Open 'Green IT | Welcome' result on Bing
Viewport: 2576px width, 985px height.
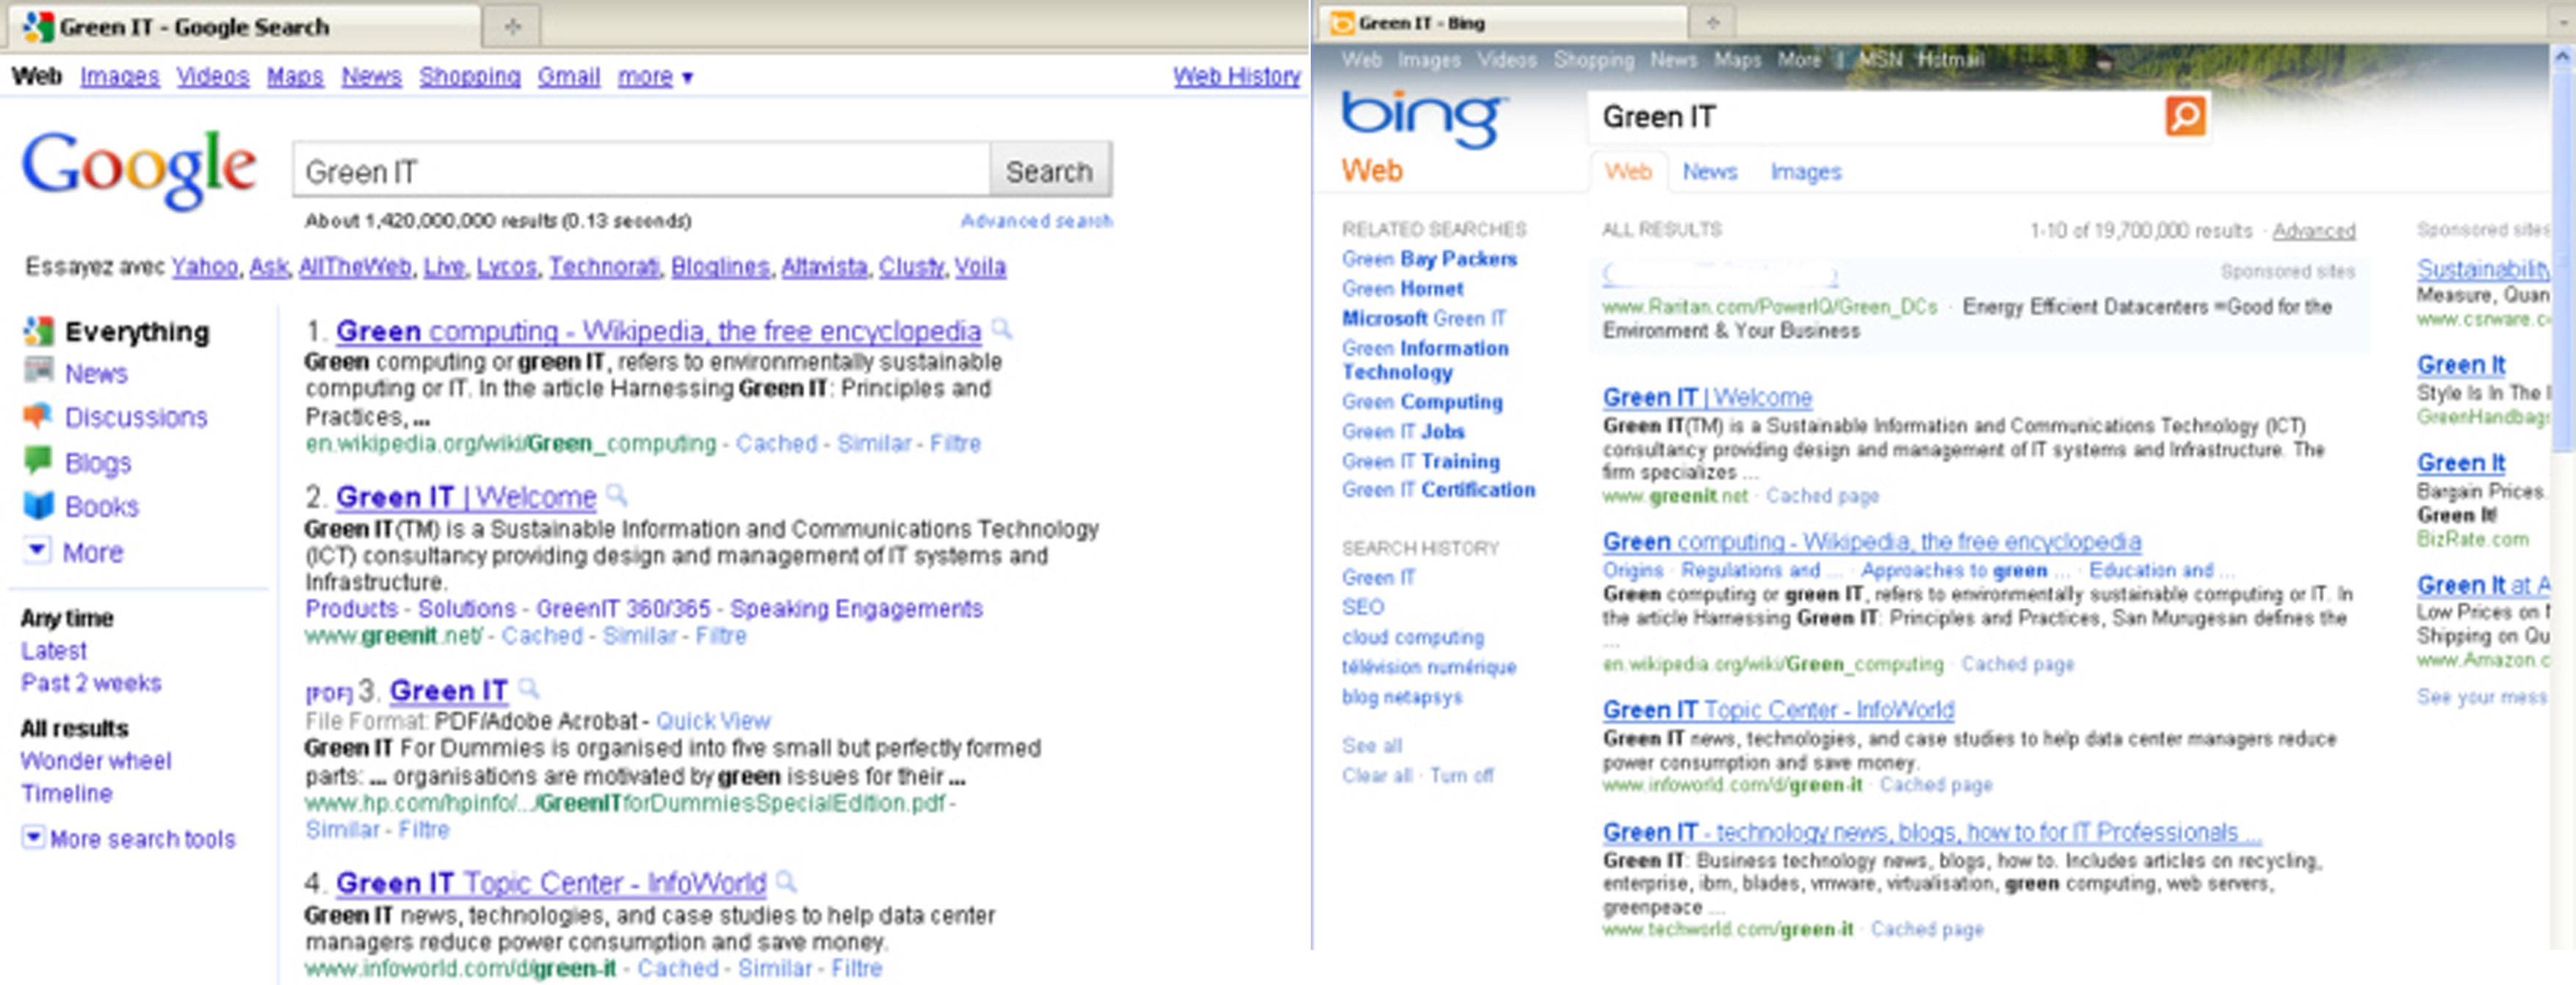coord(1707,397)
